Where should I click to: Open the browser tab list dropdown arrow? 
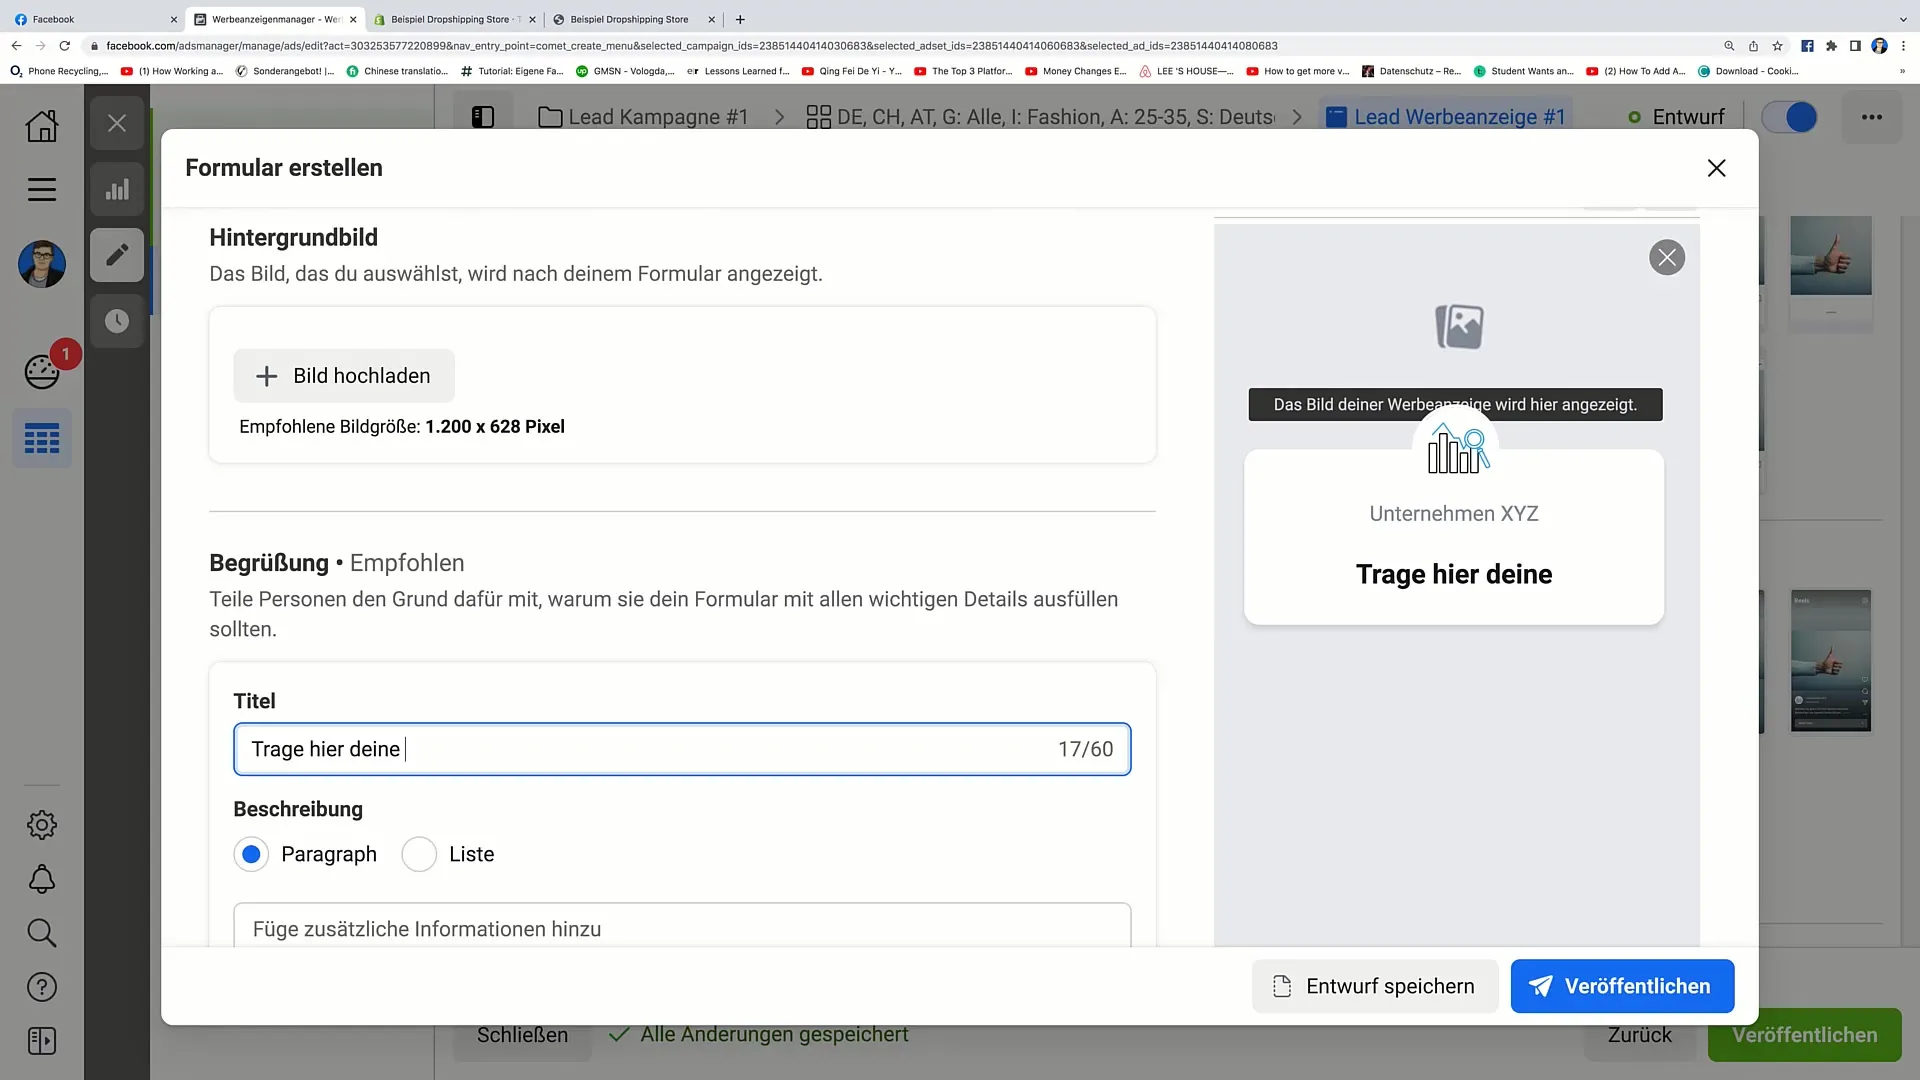click(1903, 19)
